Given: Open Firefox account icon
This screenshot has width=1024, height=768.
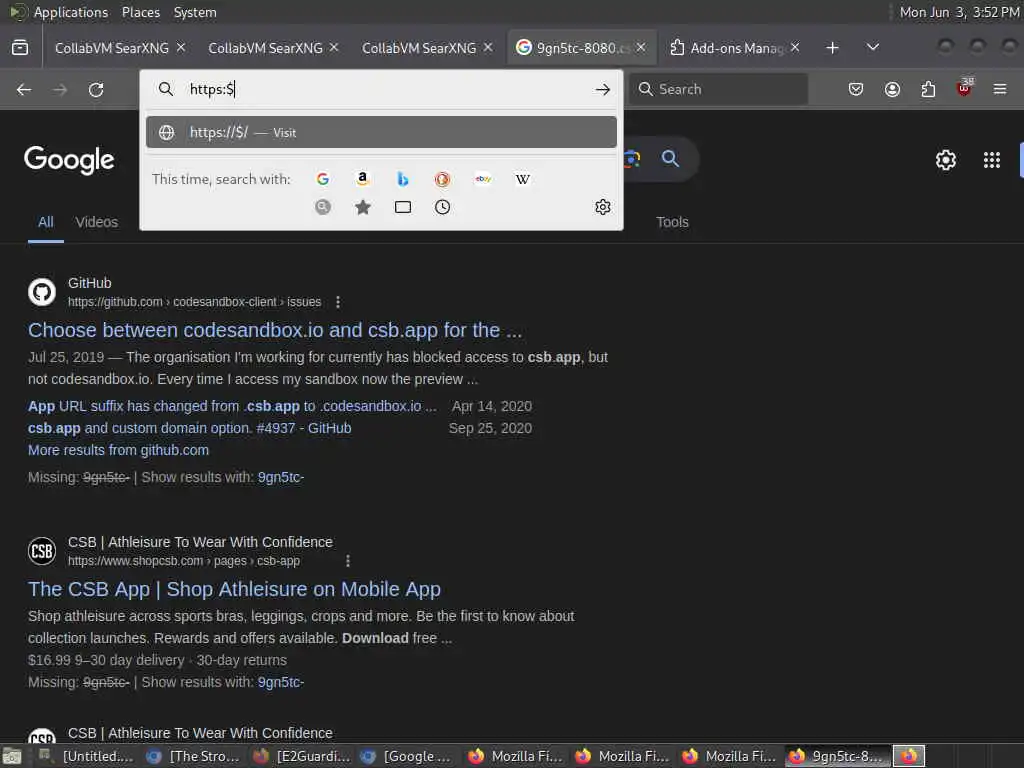Looking at the screenshot, I should 892,89.
